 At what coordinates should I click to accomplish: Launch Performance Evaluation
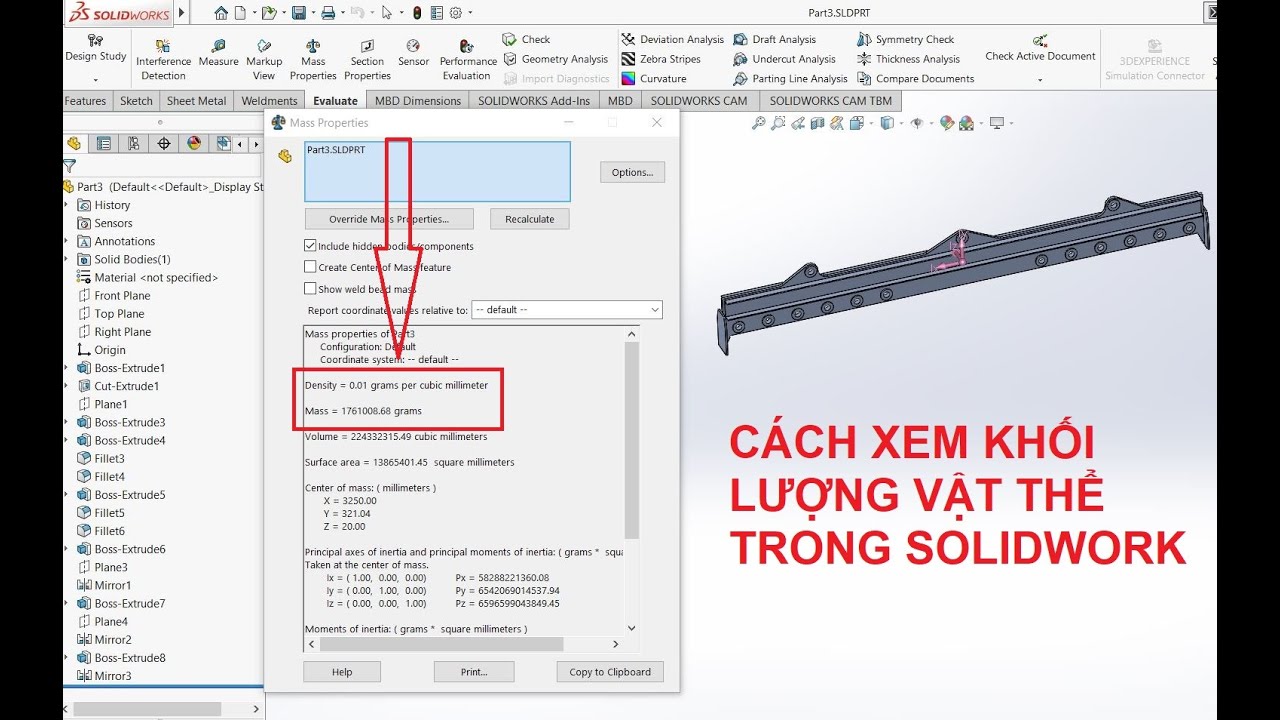[467, 60]
